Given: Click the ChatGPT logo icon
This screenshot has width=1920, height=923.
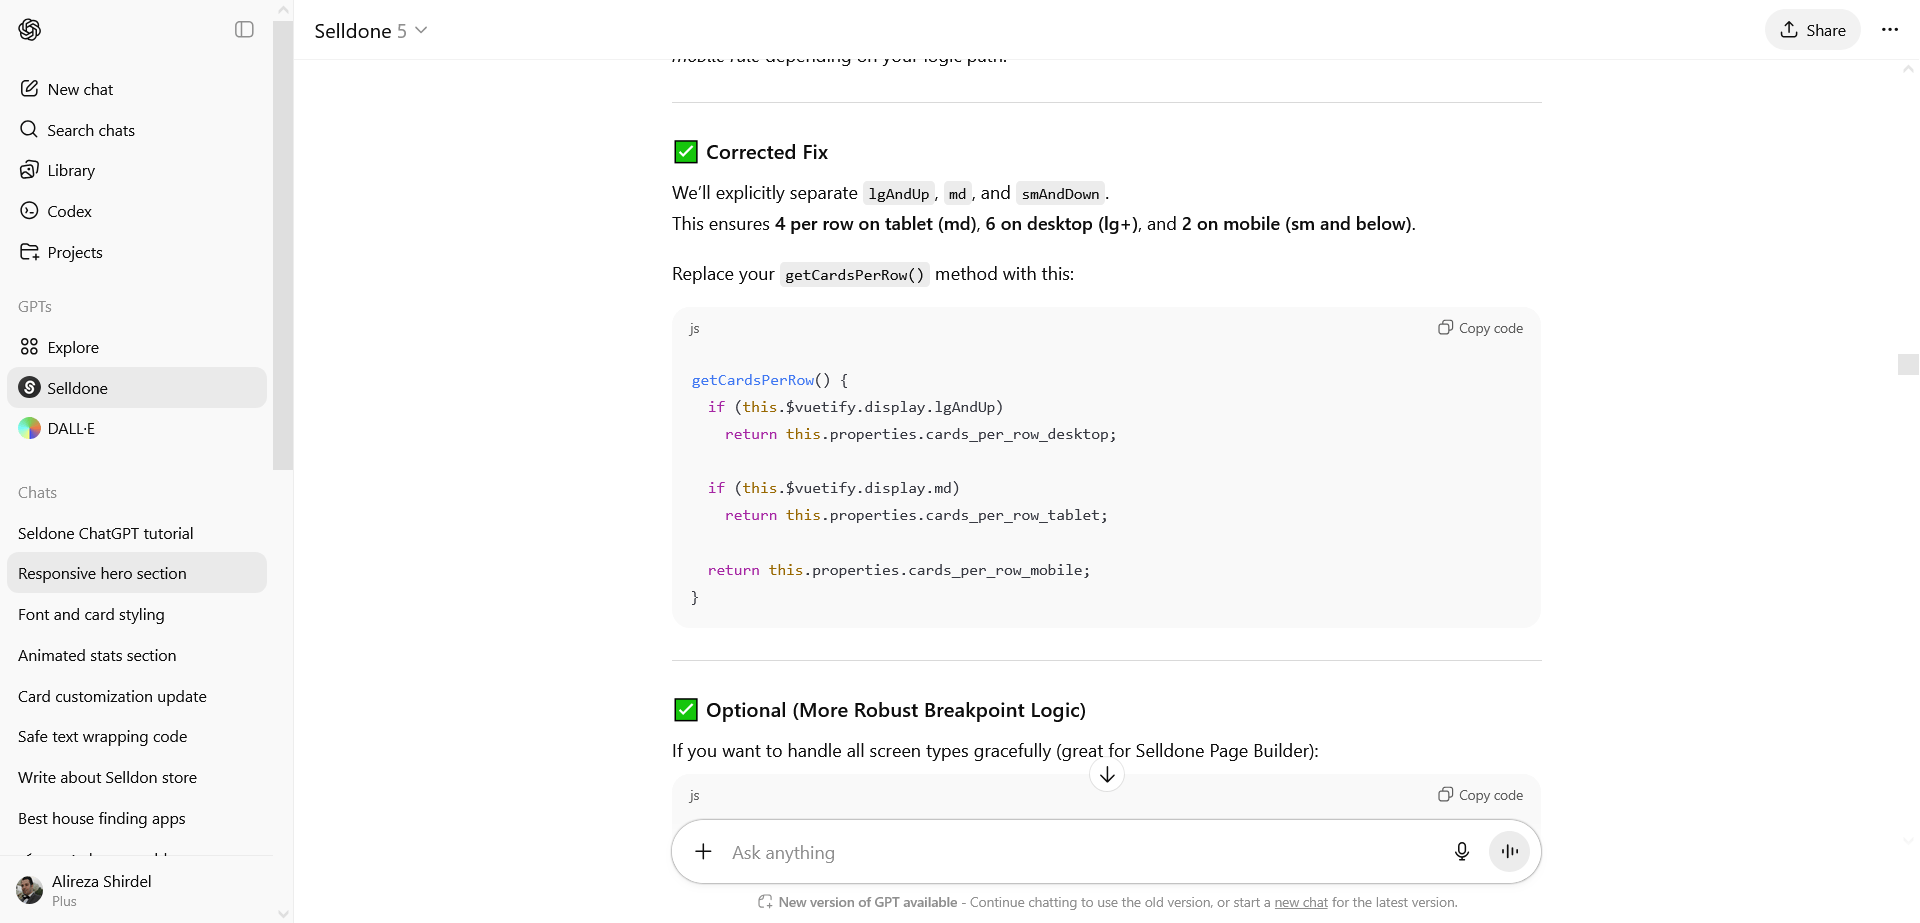Looking at the screenshot, I should point(30,30).
